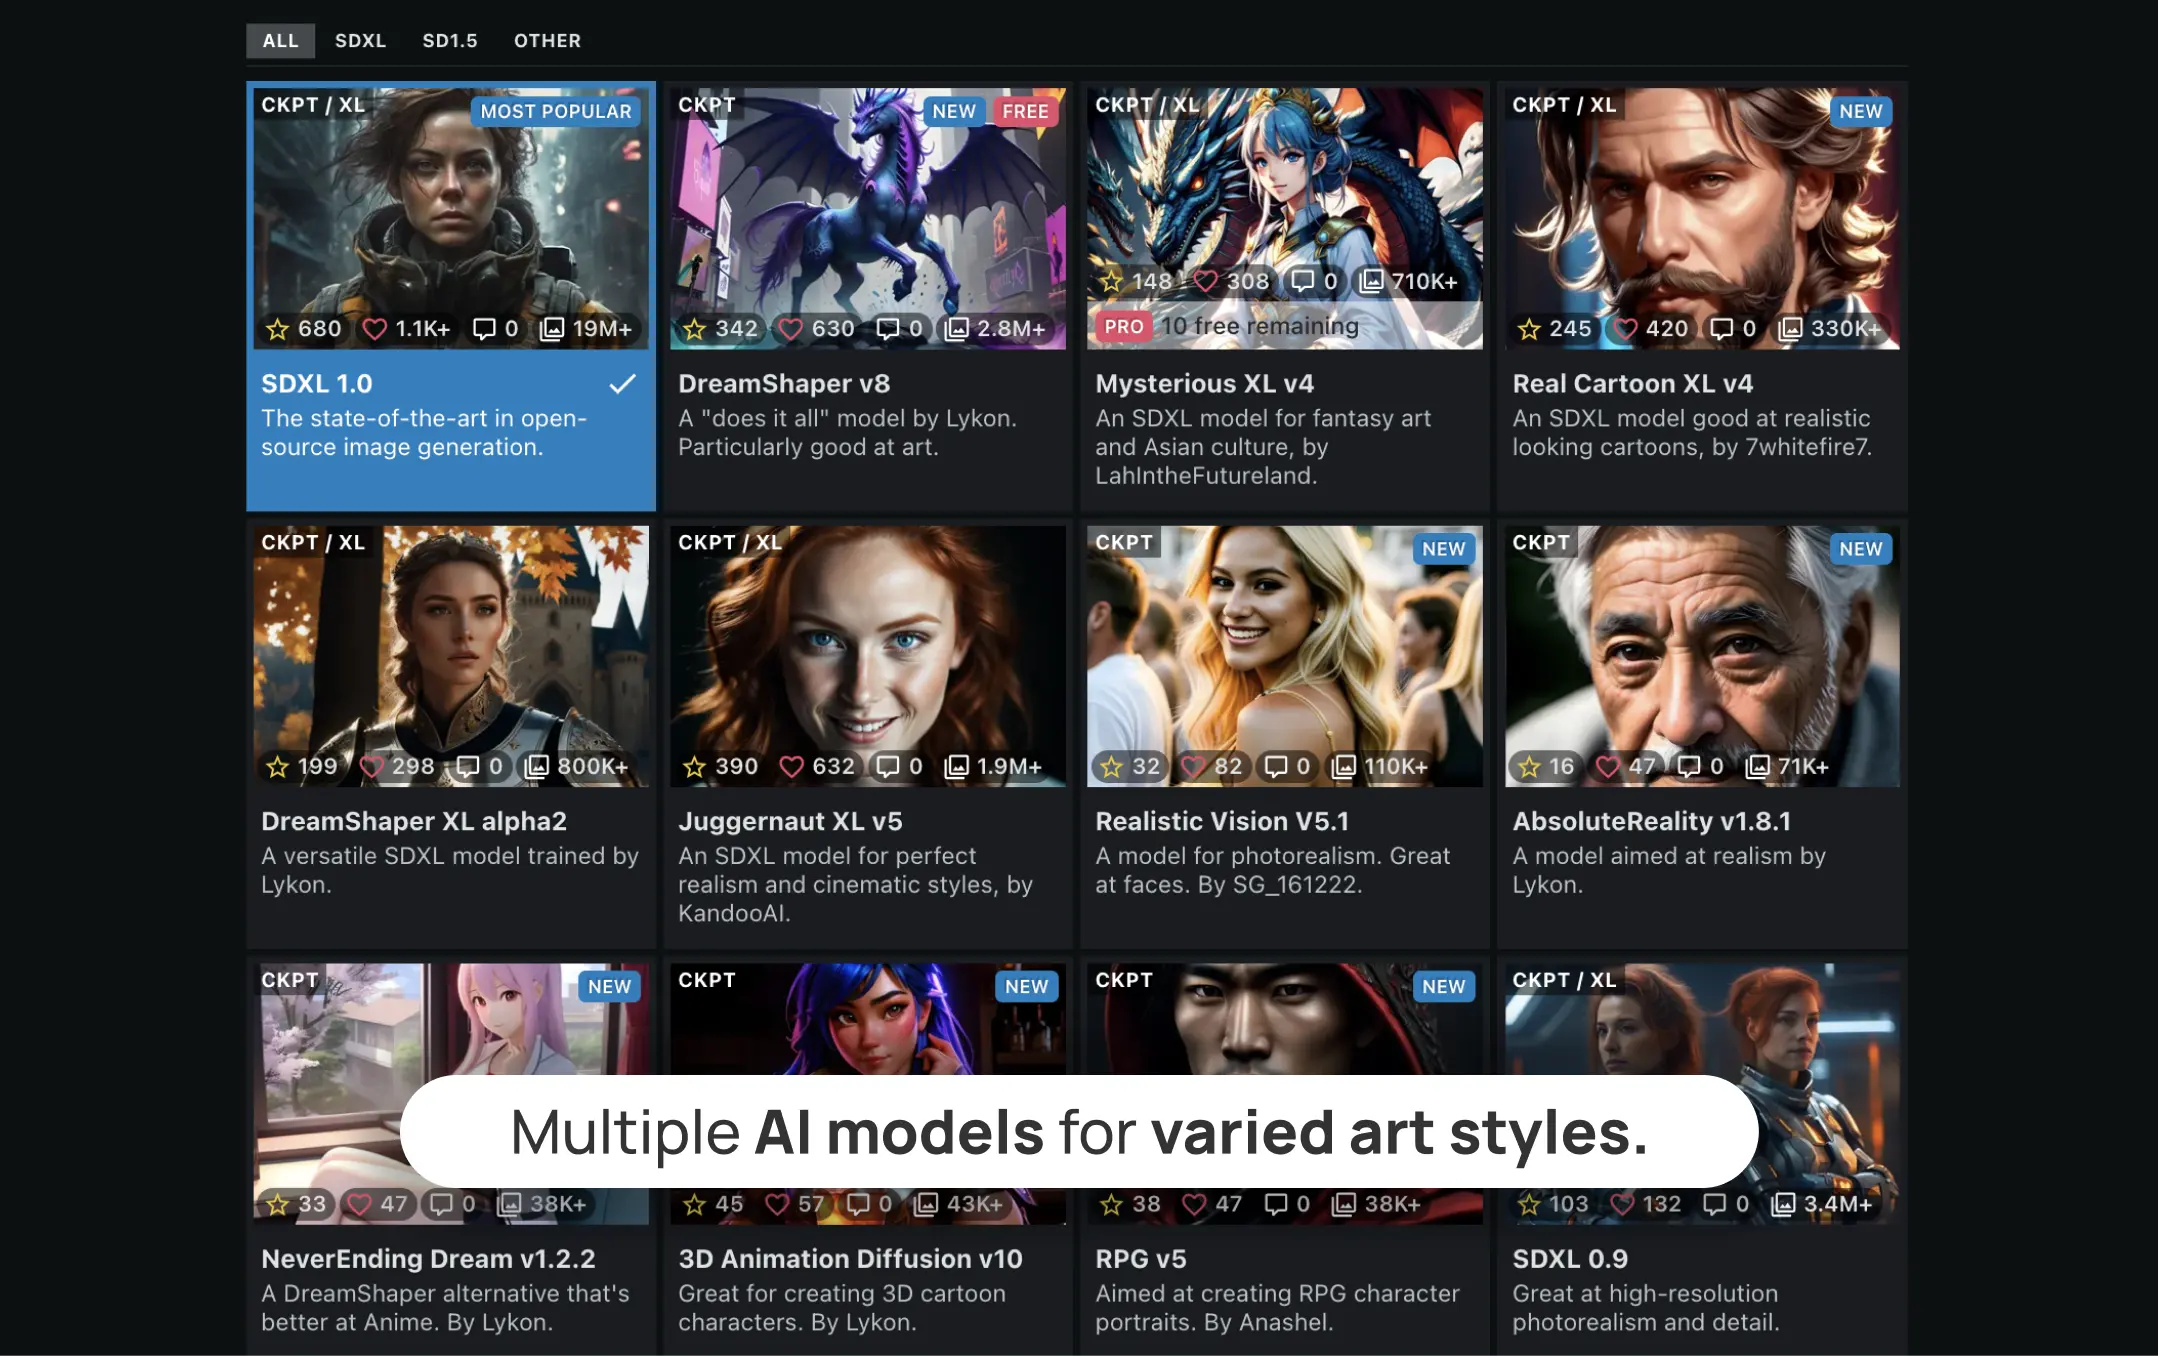
Task: Click the star icon on Realistic Vision V5.1
Action: point(1110,766)
